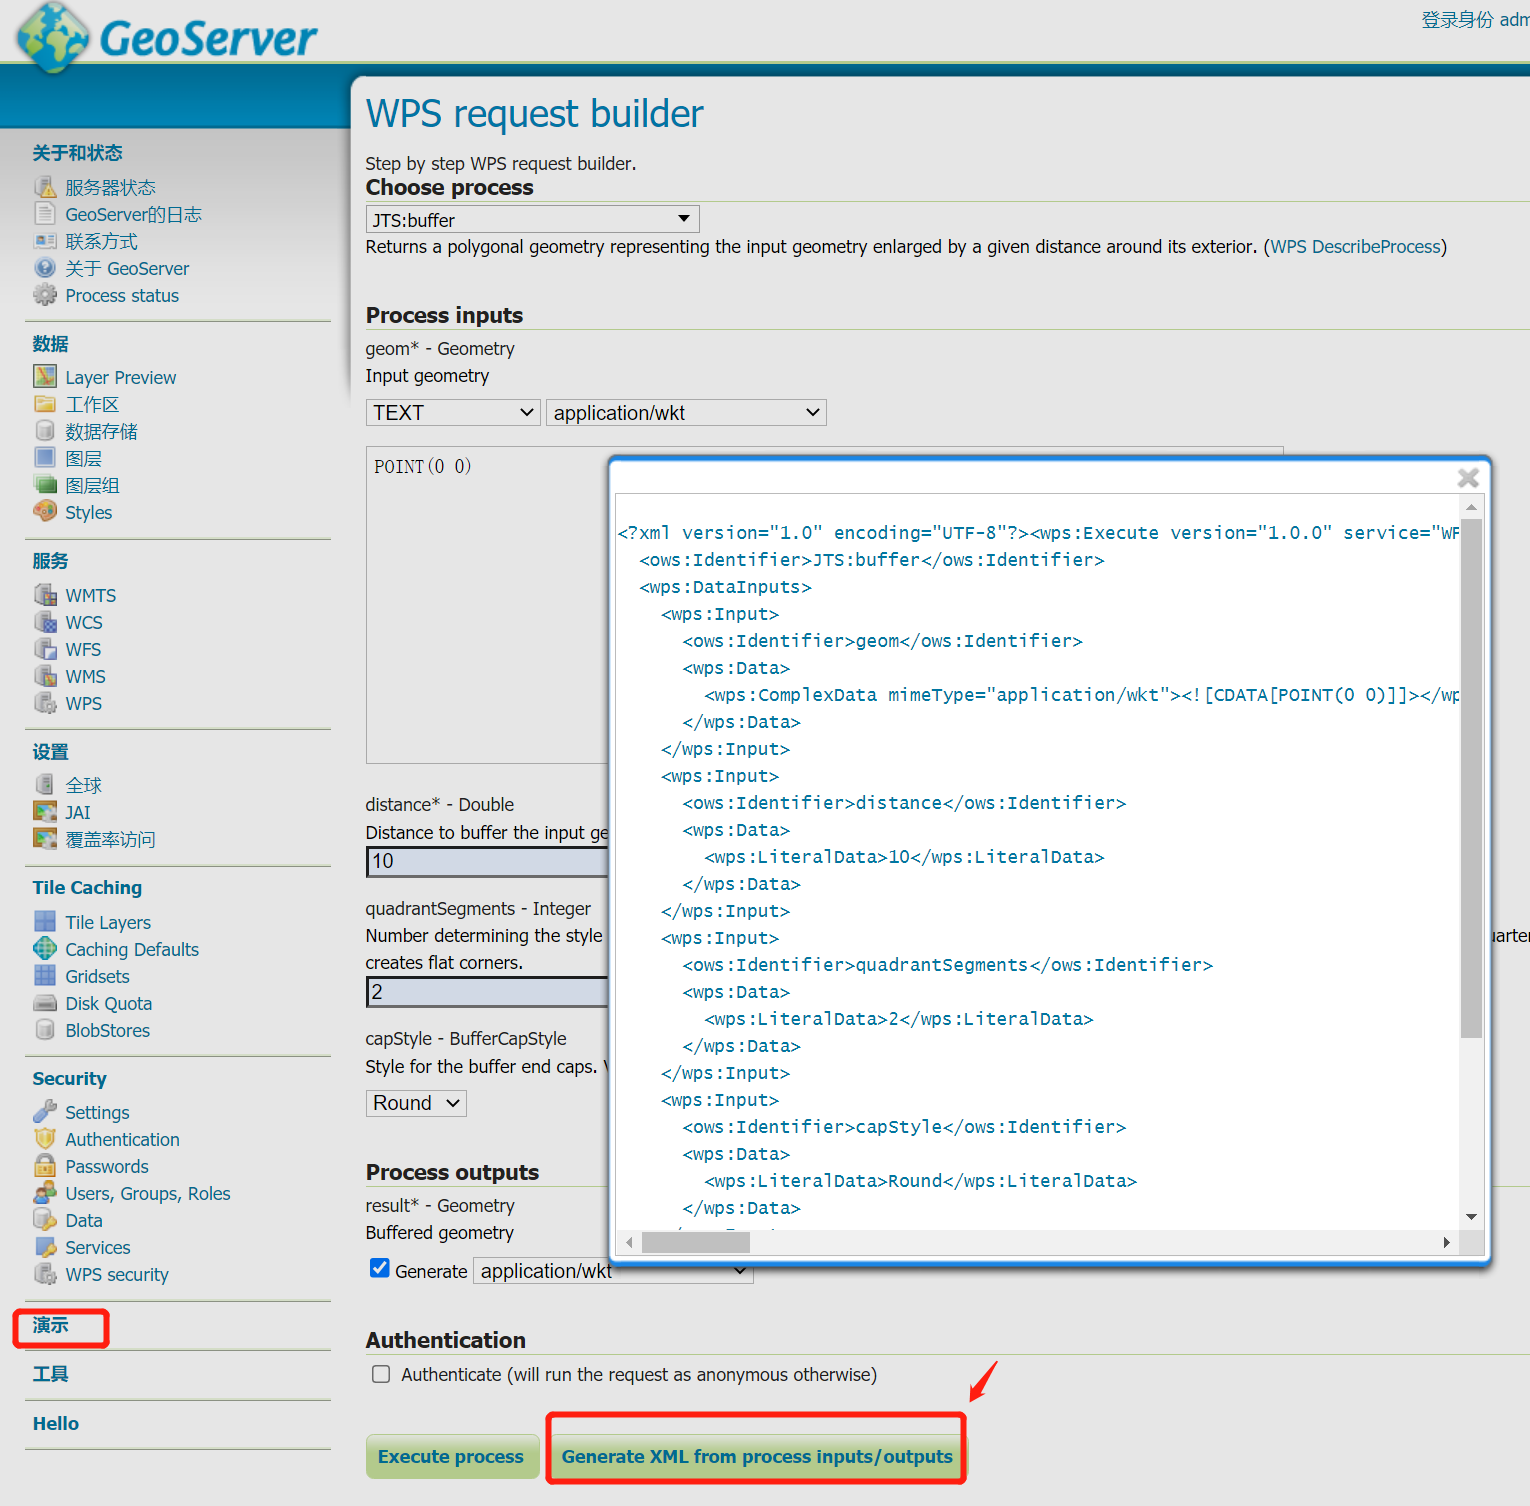
Task: Open the TEXT input type dropdown
Action: 453,413
